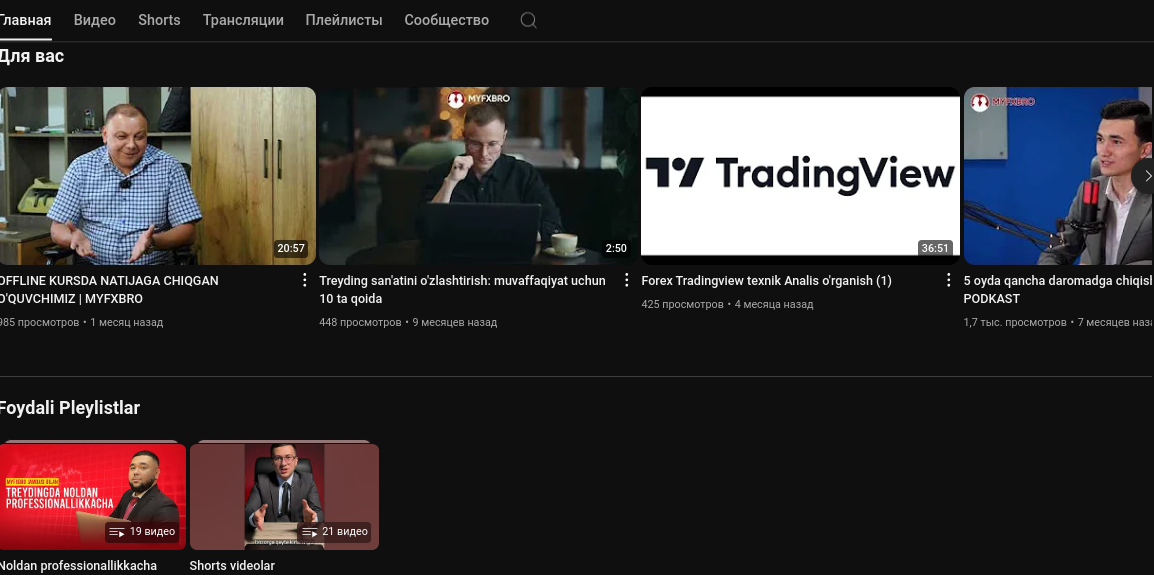Screen dimensions: 1154x575
Task: Open options menu for Forex Tradingview video
Action: pos(948,280)
